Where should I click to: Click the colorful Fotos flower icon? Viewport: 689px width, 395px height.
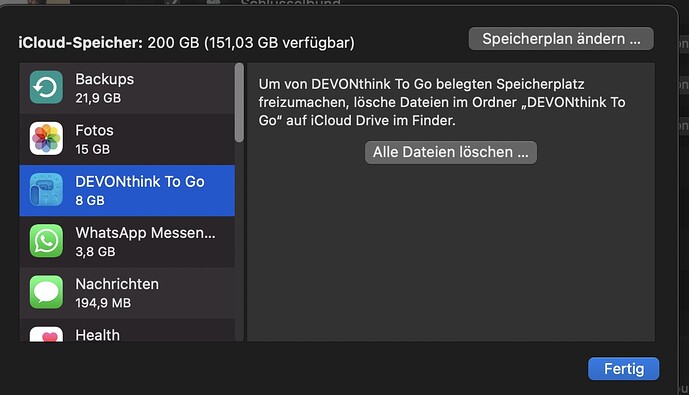[x=46, y=138]
